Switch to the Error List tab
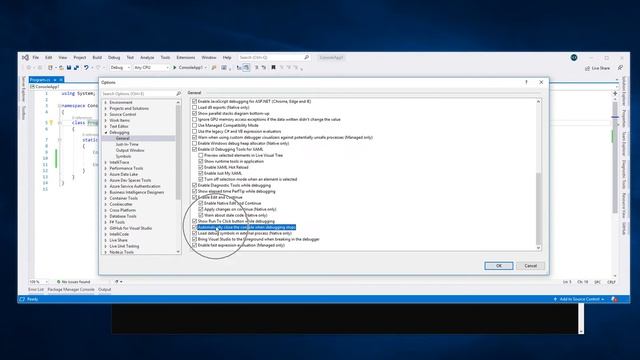Viewport: 640px width, 360px height. 36,289
